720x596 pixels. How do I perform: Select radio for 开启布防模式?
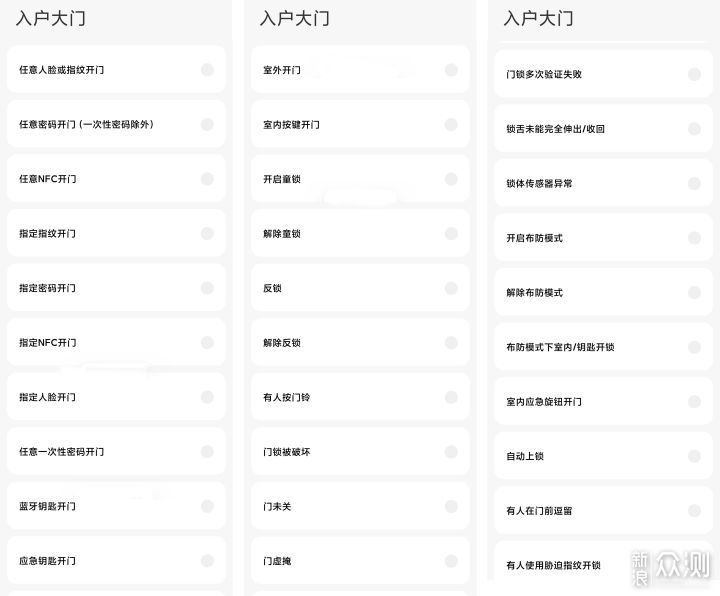(694, 238)
